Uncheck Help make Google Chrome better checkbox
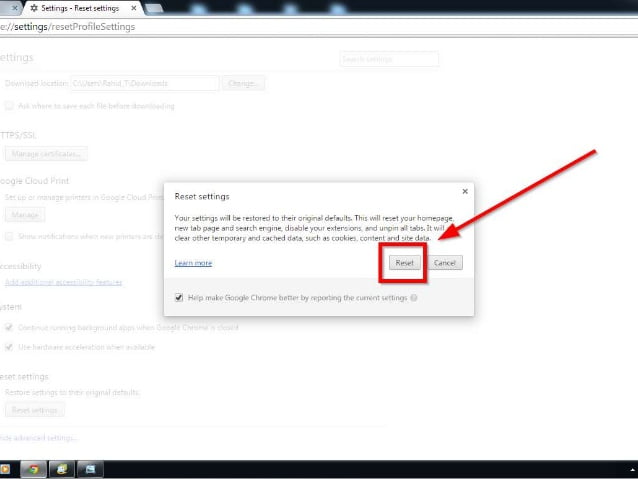 click(179, 297)
